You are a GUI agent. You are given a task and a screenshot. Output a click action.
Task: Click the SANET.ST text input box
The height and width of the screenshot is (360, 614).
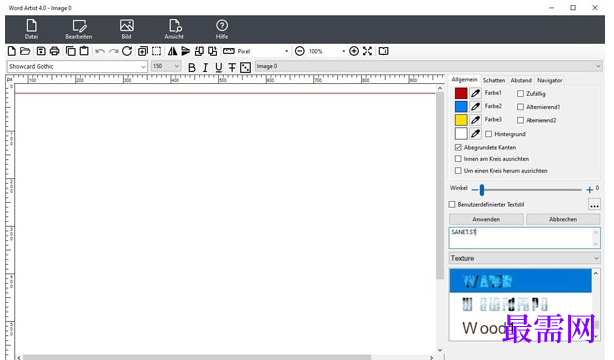pos(524,238)
